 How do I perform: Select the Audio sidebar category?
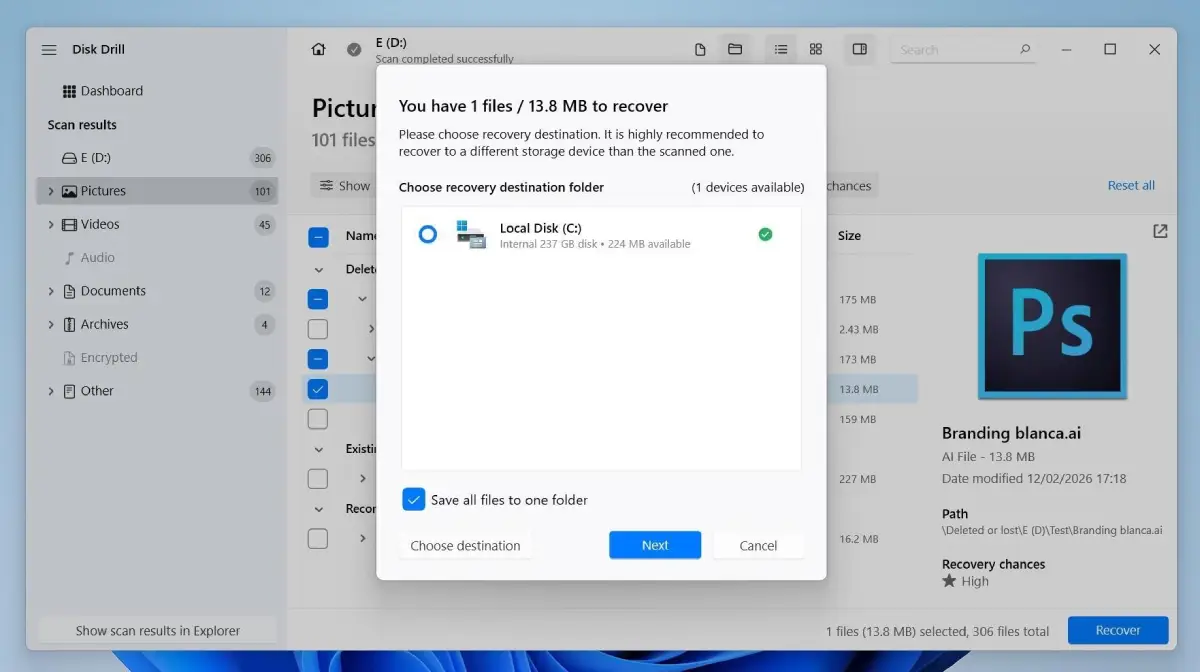point(158,258)
